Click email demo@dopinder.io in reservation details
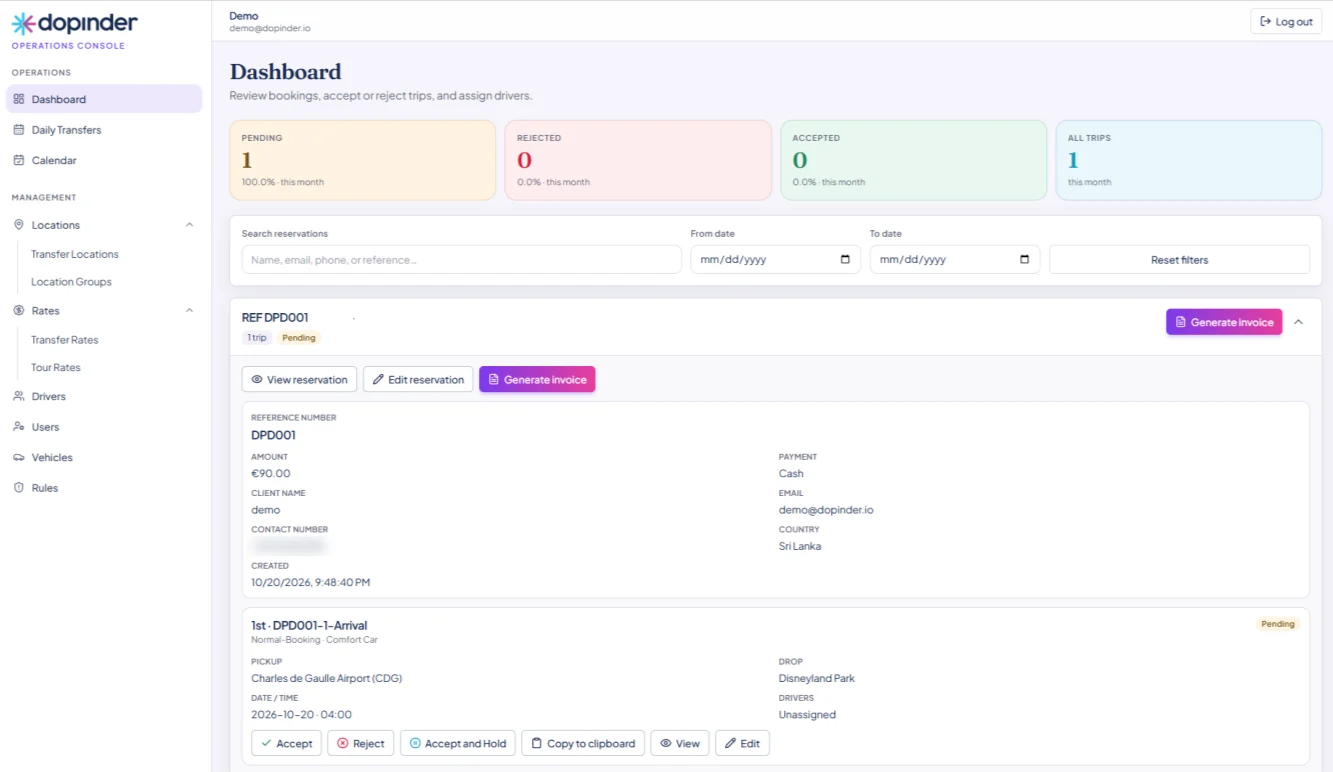The height and width of the screenshot is (772, 1333). click(x=826, y=510)
